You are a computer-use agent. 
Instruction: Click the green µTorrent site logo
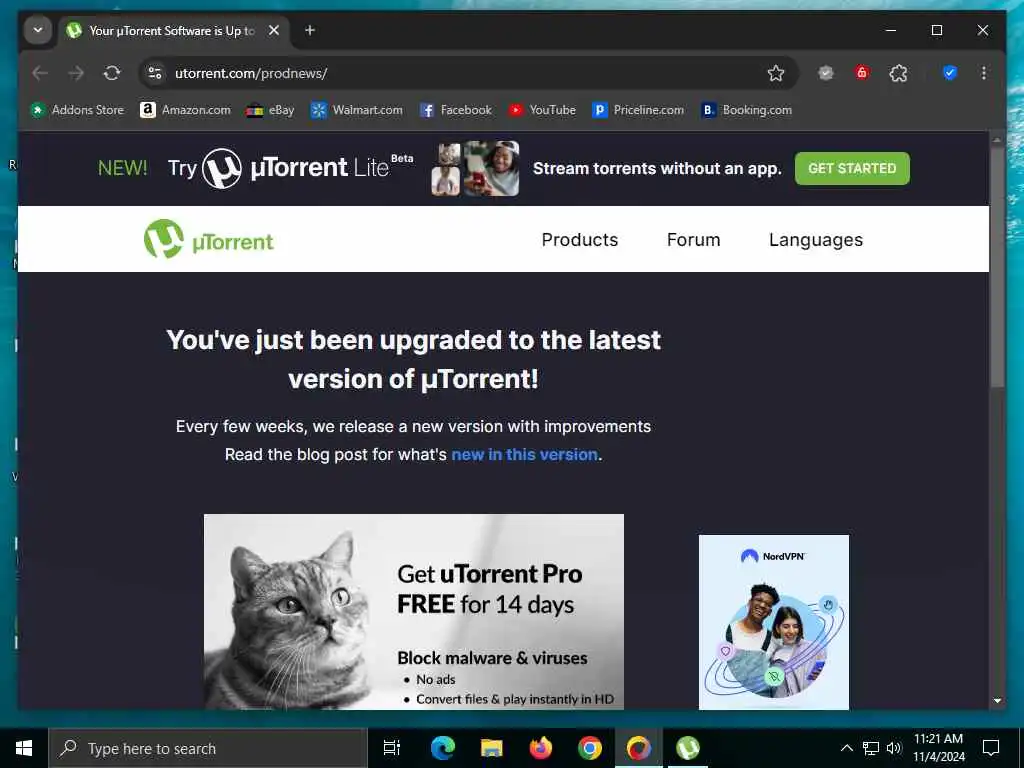208,239
